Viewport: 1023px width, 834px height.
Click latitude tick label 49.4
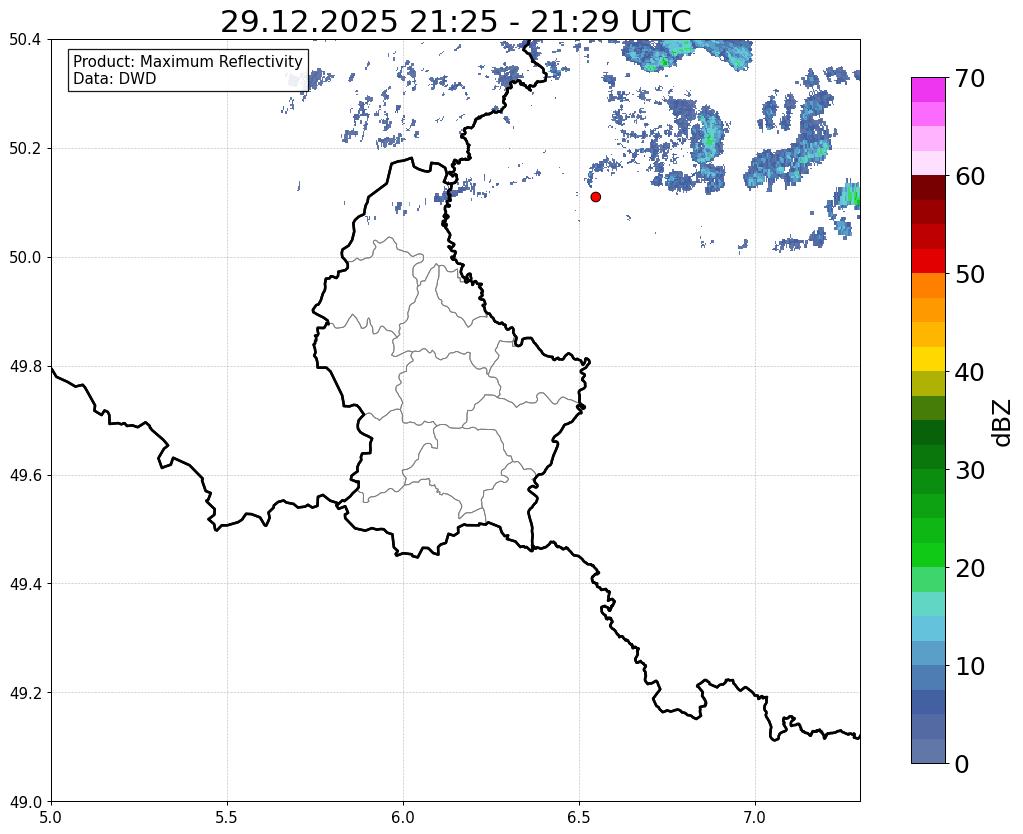click(25, 584)
